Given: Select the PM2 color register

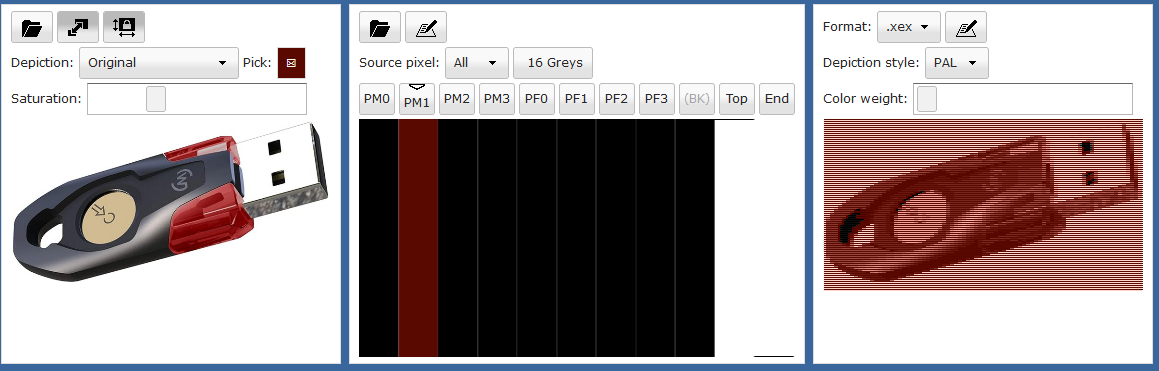Looking at the screenshot, I should (x=457, y=99).
